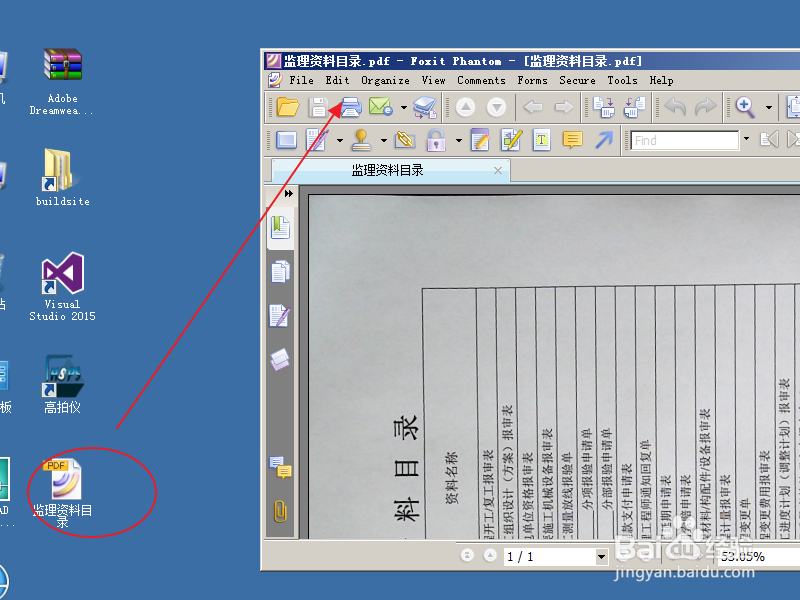Select the highlight markup tool
The height and width of the screenshot is (600, 800).
pyautogui.click(x=511, y=140)
